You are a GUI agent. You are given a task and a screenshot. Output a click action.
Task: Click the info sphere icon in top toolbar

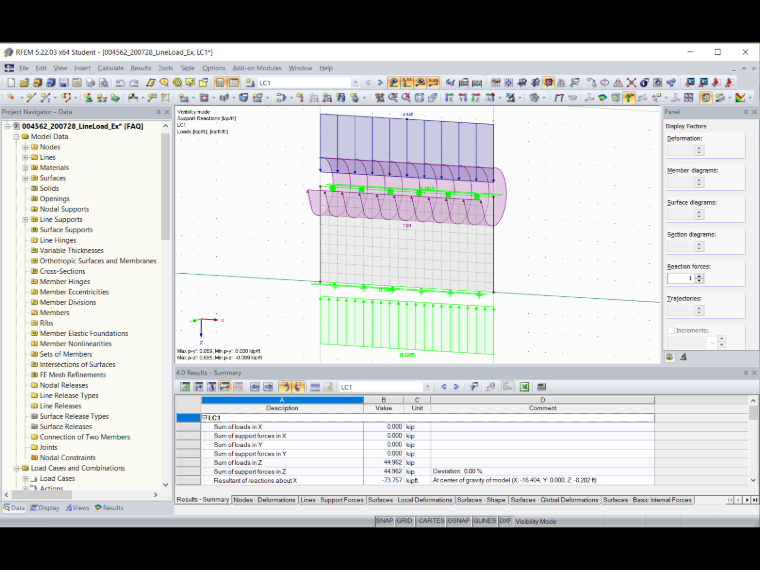tap(644, 83)
